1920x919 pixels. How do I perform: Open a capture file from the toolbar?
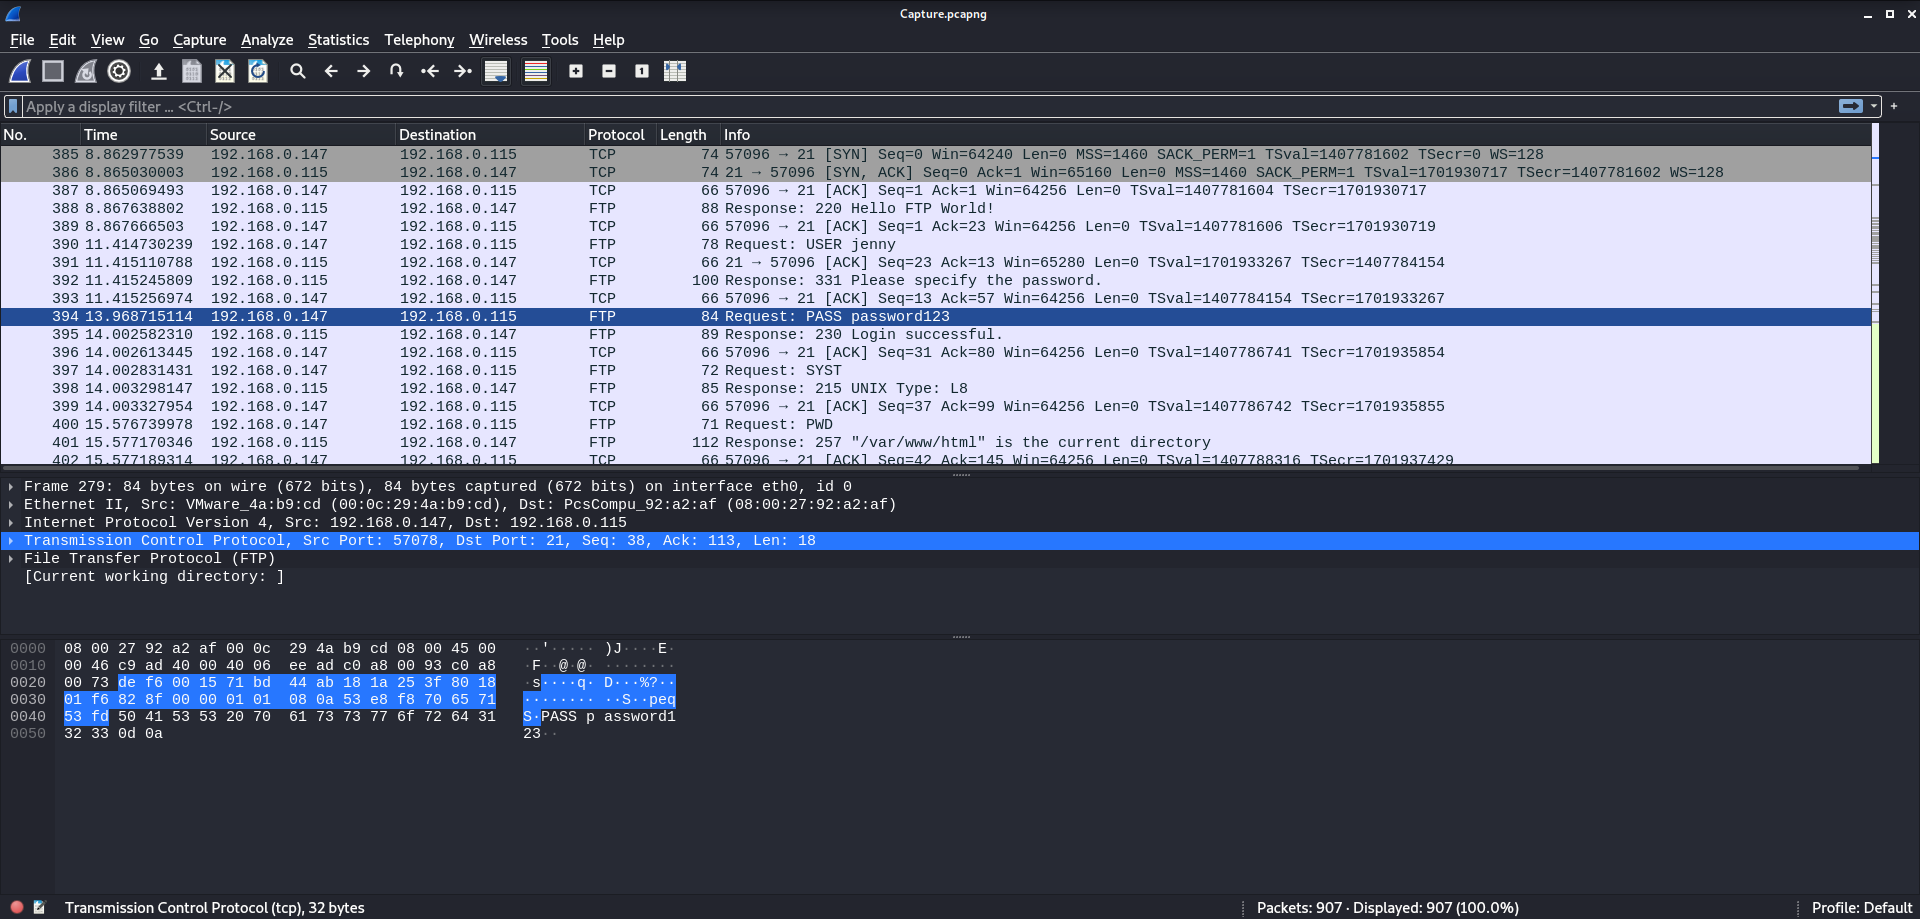(x=158, y=71)
